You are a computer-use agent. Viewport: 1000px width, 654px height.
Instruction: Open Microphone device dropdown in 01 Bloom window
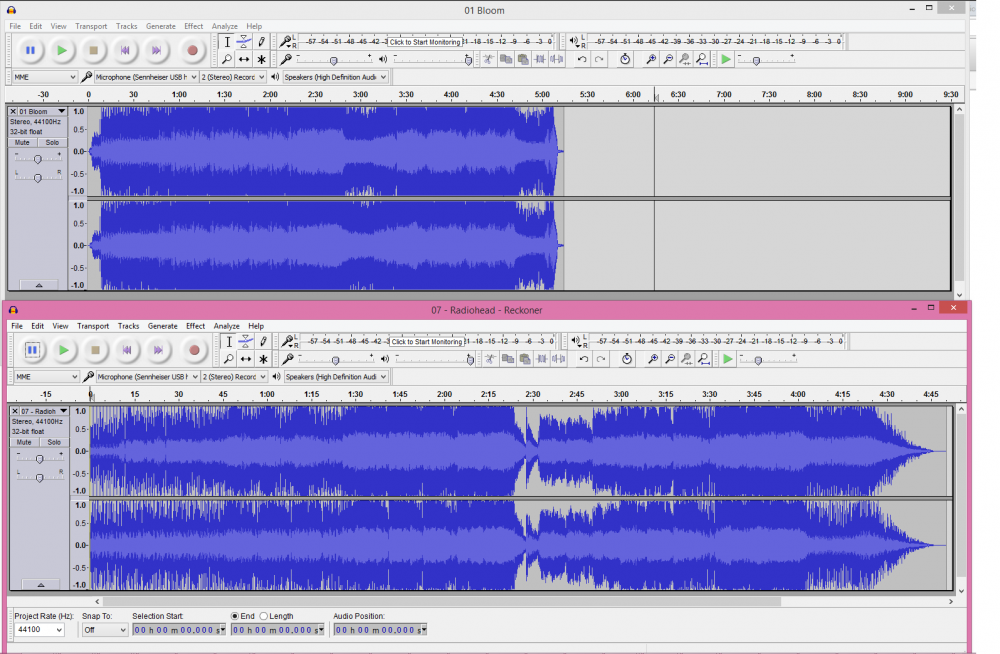coord(146,77)
